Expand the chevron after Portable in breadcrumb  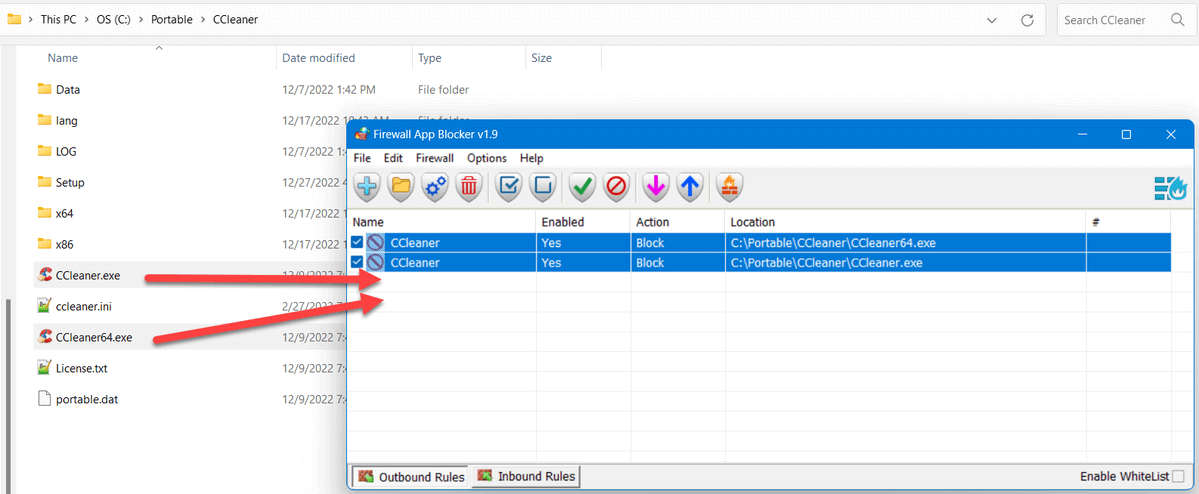click(203, 20)
